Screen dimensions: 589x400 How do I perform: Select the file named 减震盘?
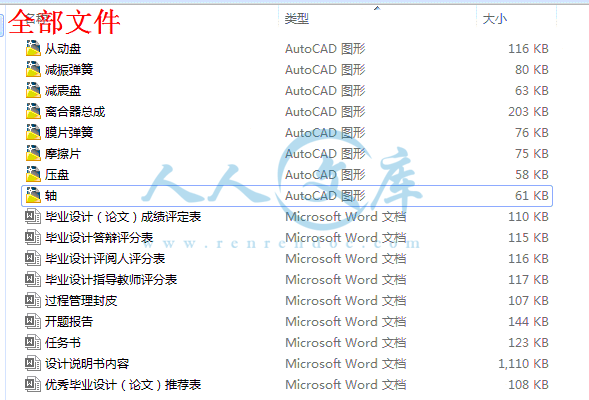pyautogui.click(x=63, y=91)
